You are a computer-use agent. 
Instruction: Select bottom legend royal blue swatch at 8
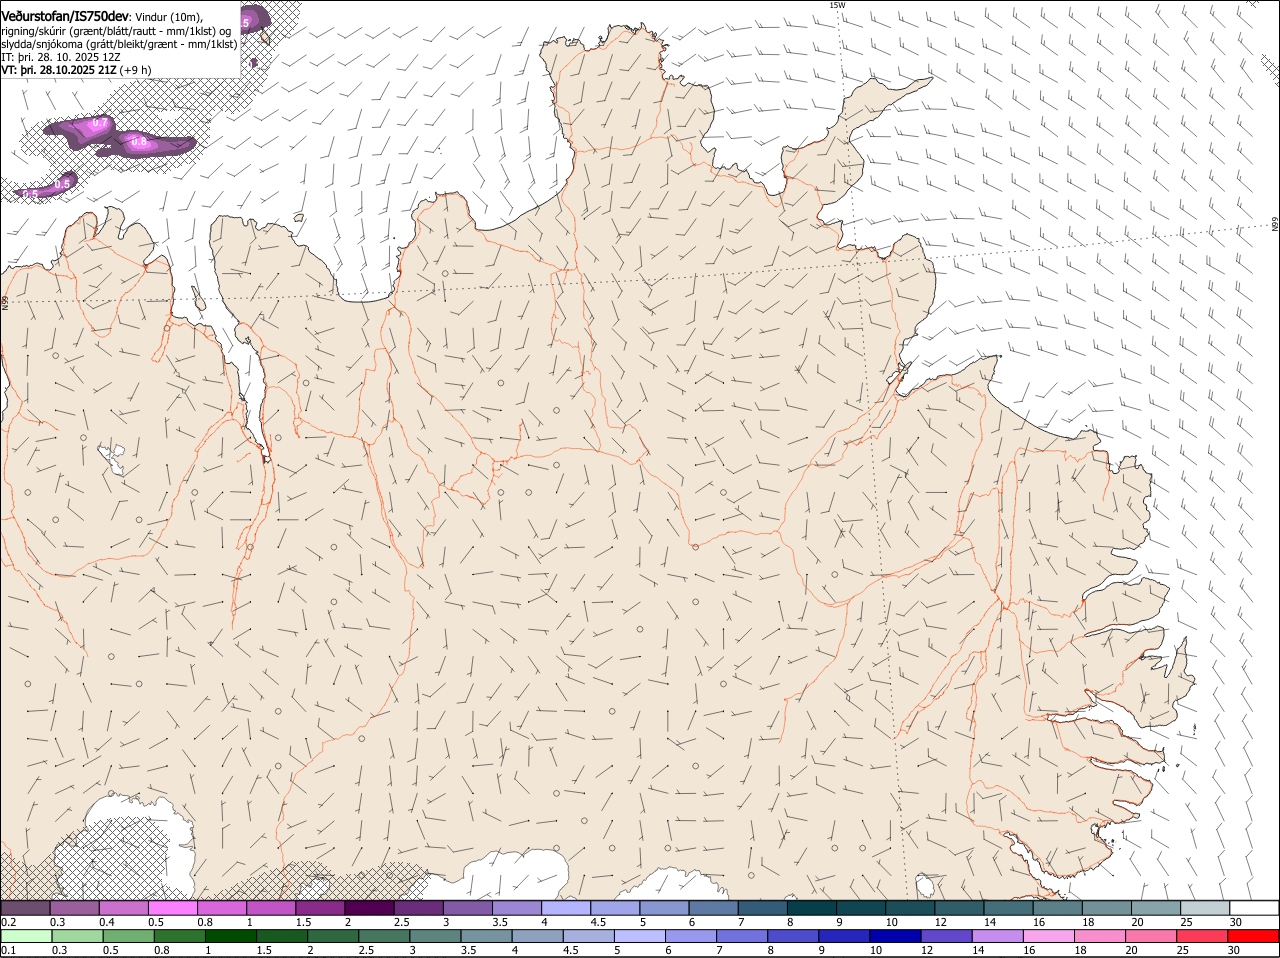click(x=793, y=936)
